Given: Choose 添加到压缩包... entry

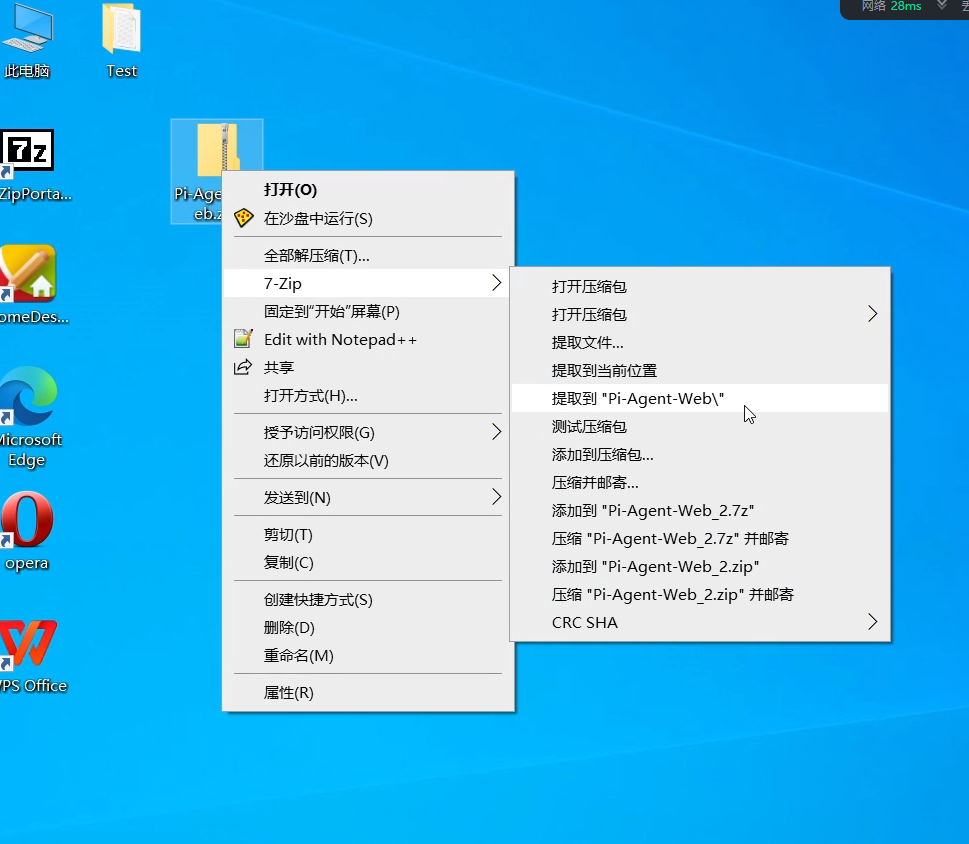Looking at the screenshot, I should click(x=700, y=455).
